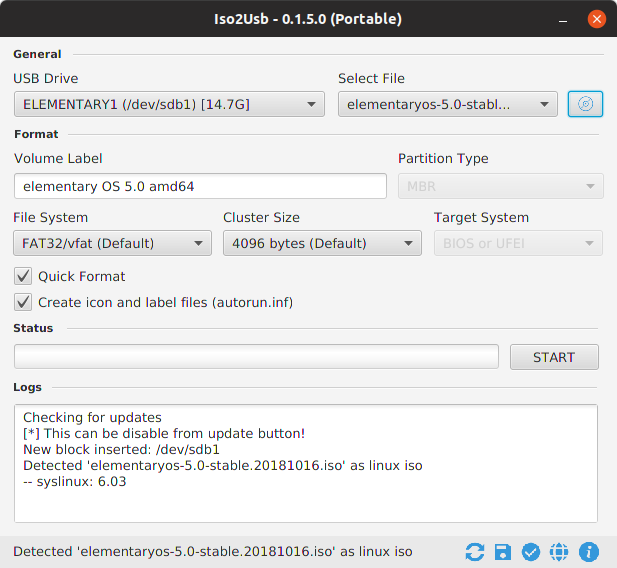This screenshot has width=617, height=568.
Task: Close the Iso2Usb window
Action: click(597, 19)
